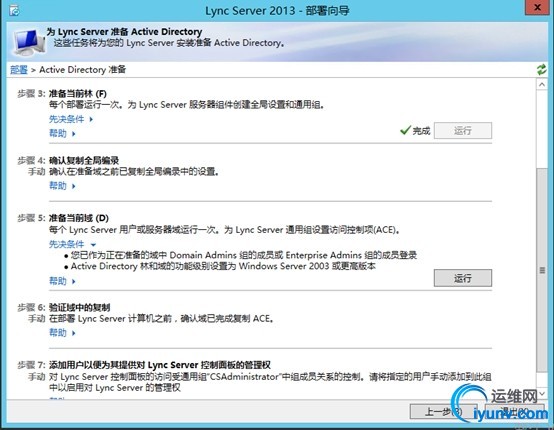Click the 部署 breadcrumb link
This screenshot has width=554, height=430.
pyautogui.click(x=19, y=70)
